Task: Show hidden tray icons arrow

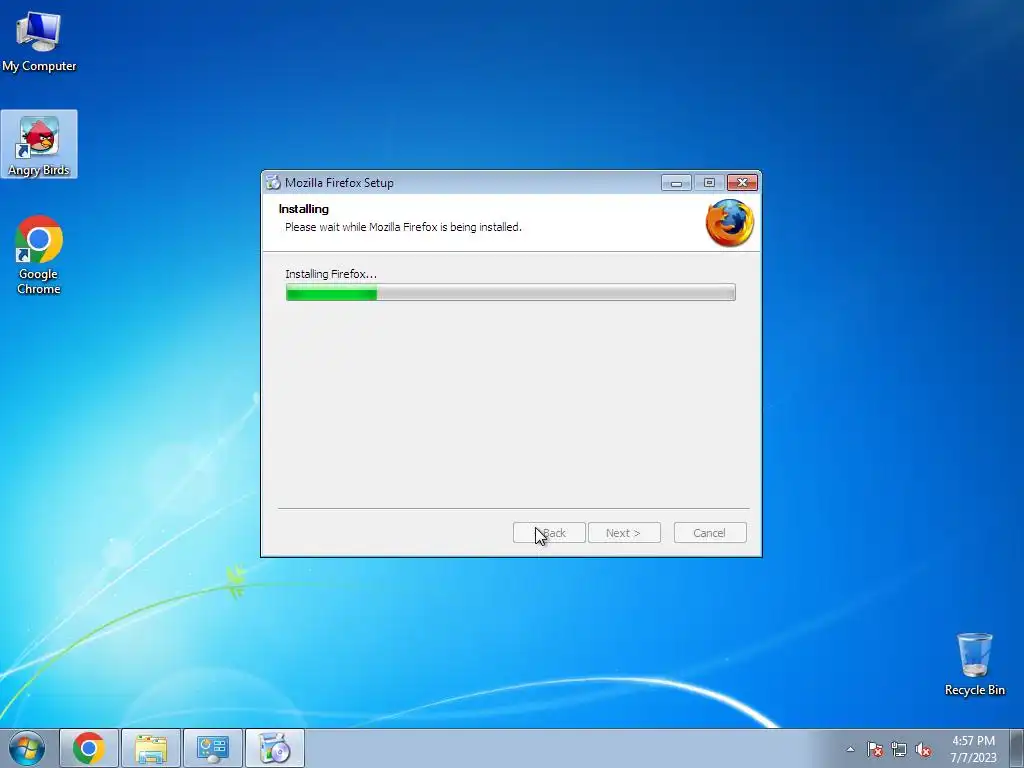Action: (850, 749)
